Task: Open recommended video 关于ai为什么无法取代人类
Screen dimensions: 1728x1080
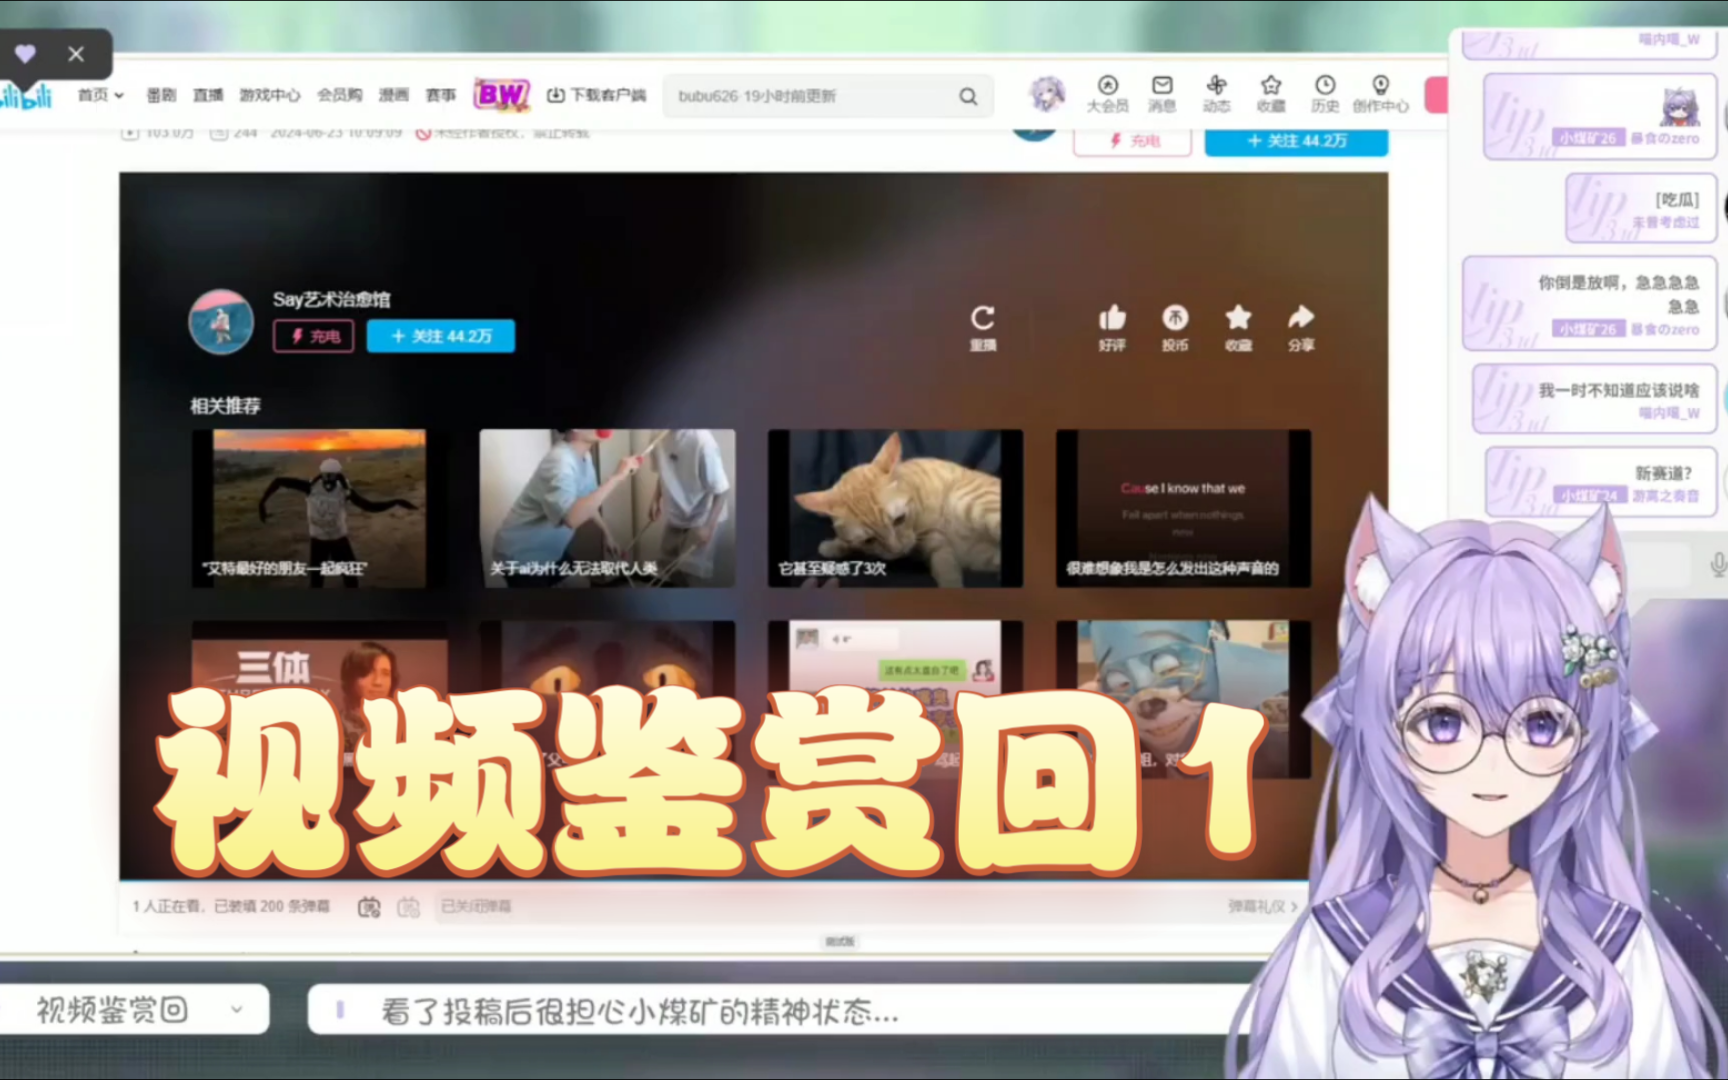Action: click(x=607, y=508)
